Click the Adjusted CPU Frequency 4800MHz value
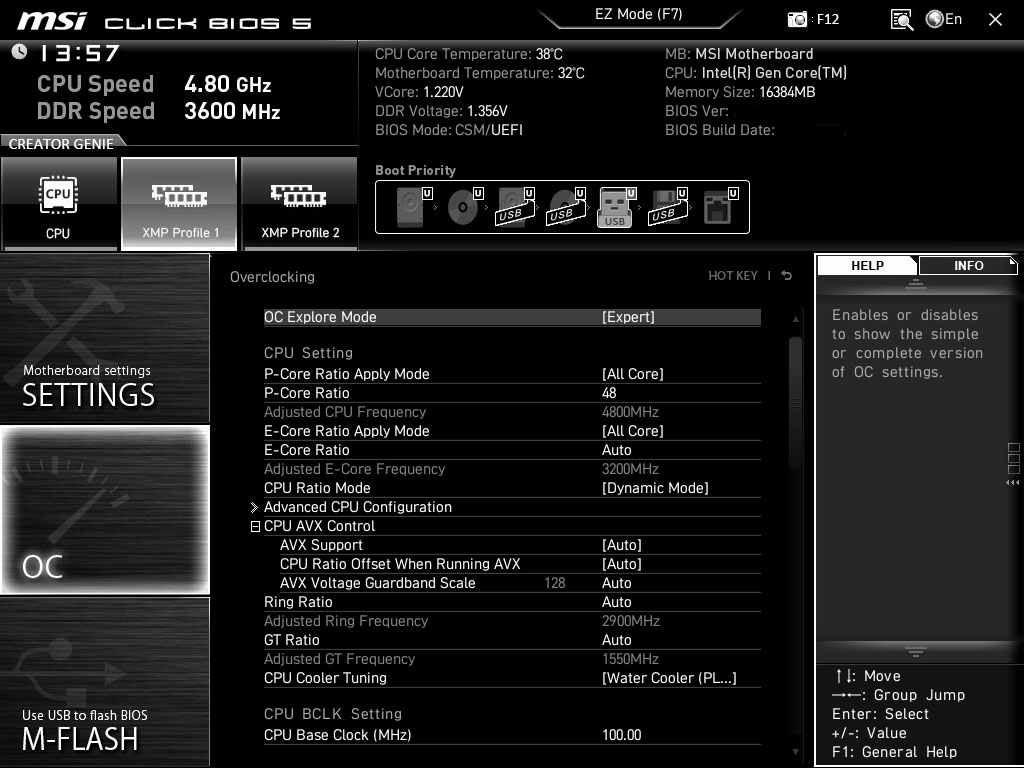The height and width of the screenshot is (768, 1024). tap(630, 412)
